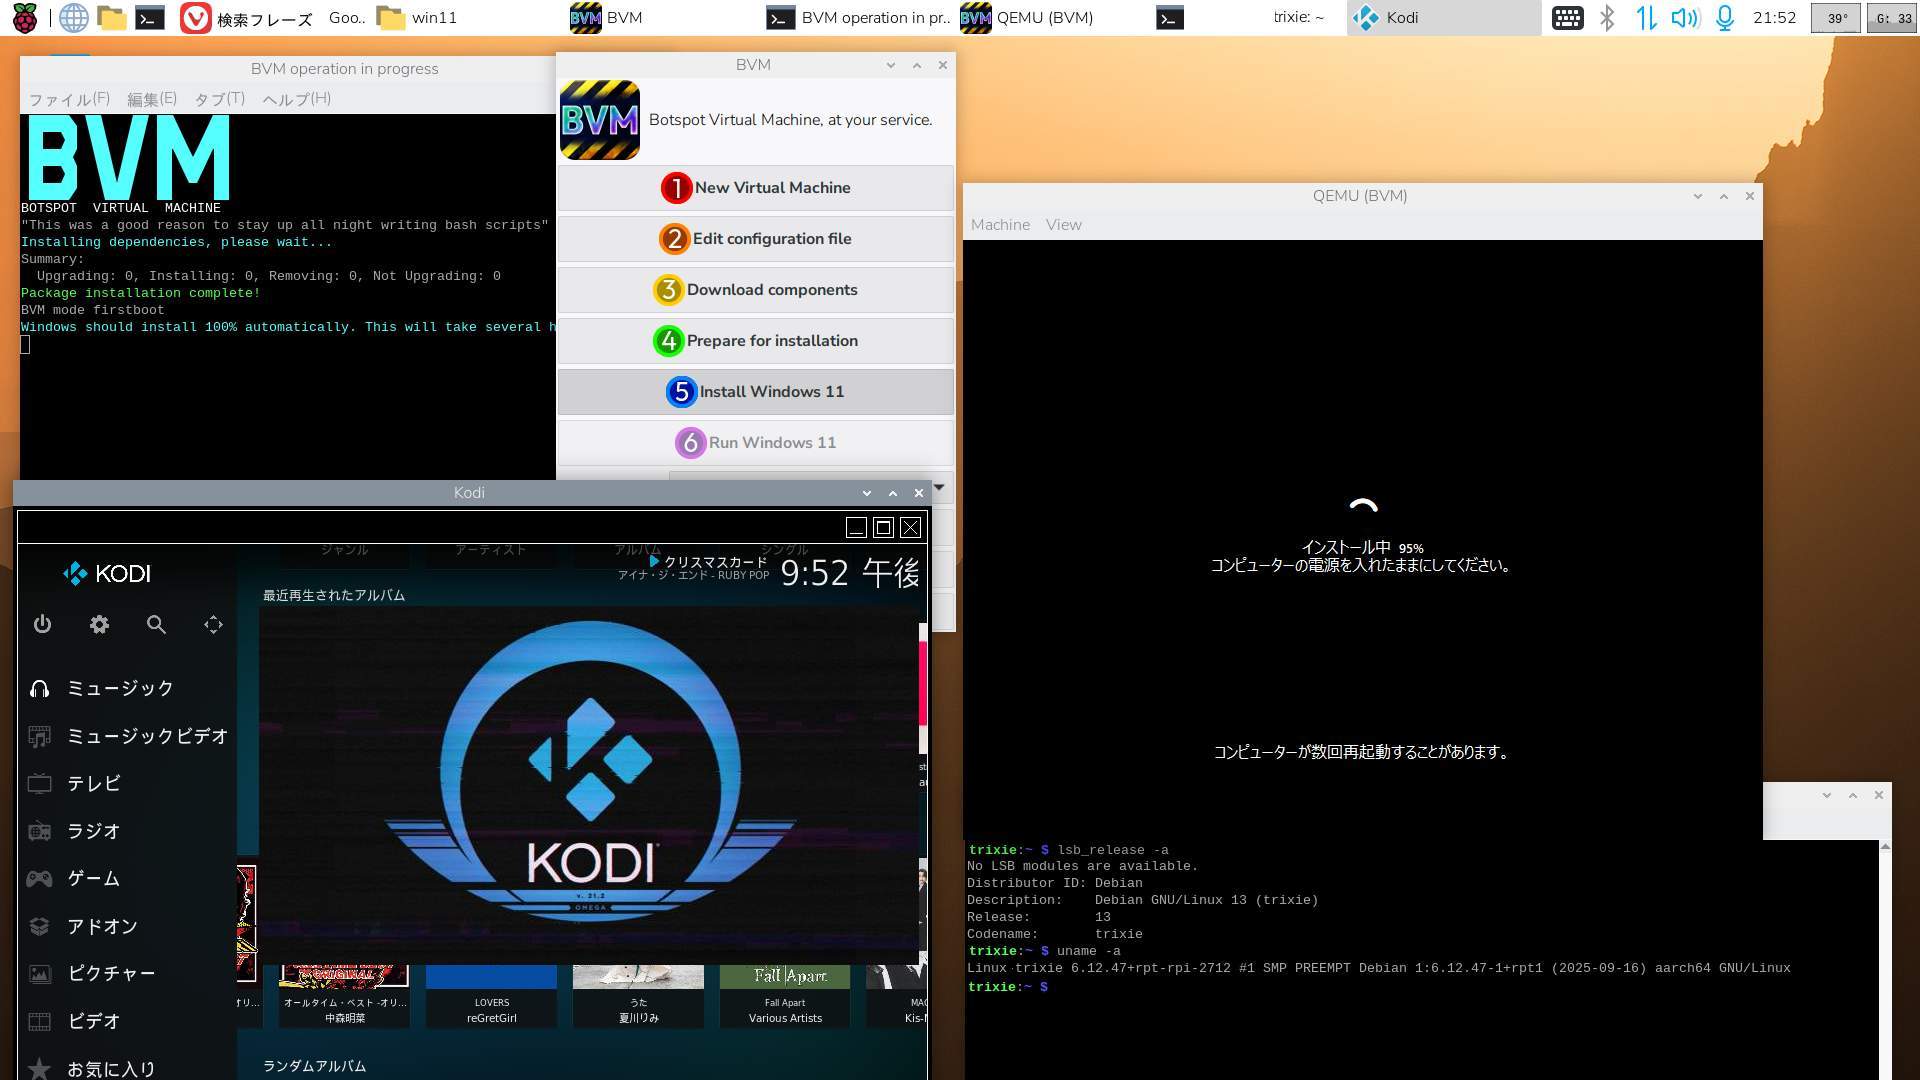Screen dimensions: 1920x1080
Task: Click Kodi power icon
Action: click(x=42, y=625)
